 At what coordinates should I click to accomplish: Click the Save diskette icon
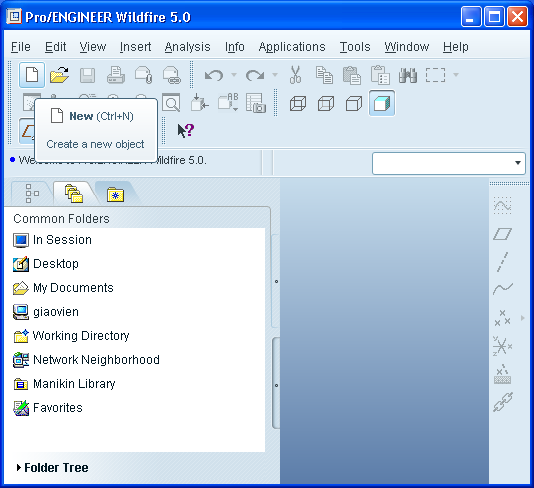tap(87, 75)
